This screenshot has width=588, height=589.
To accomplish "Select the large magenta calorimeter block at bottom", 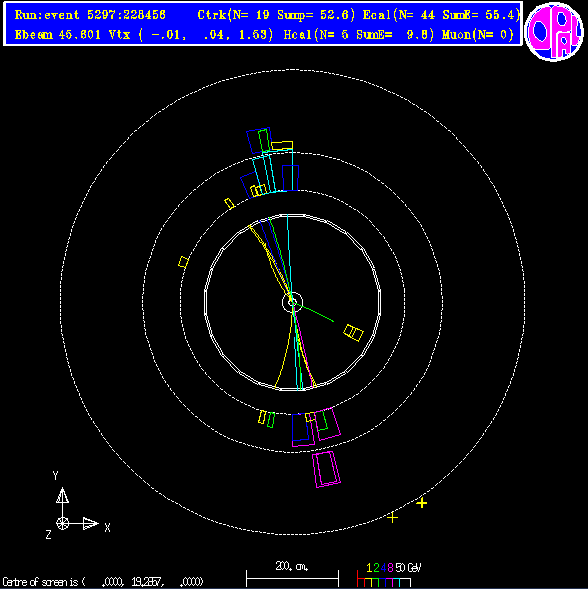I will coord(326,469).
